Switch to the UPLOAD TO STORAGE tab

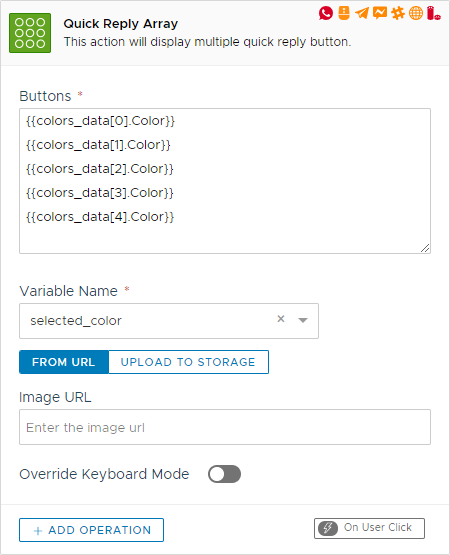pyautogui.click(x=188, y=362)
